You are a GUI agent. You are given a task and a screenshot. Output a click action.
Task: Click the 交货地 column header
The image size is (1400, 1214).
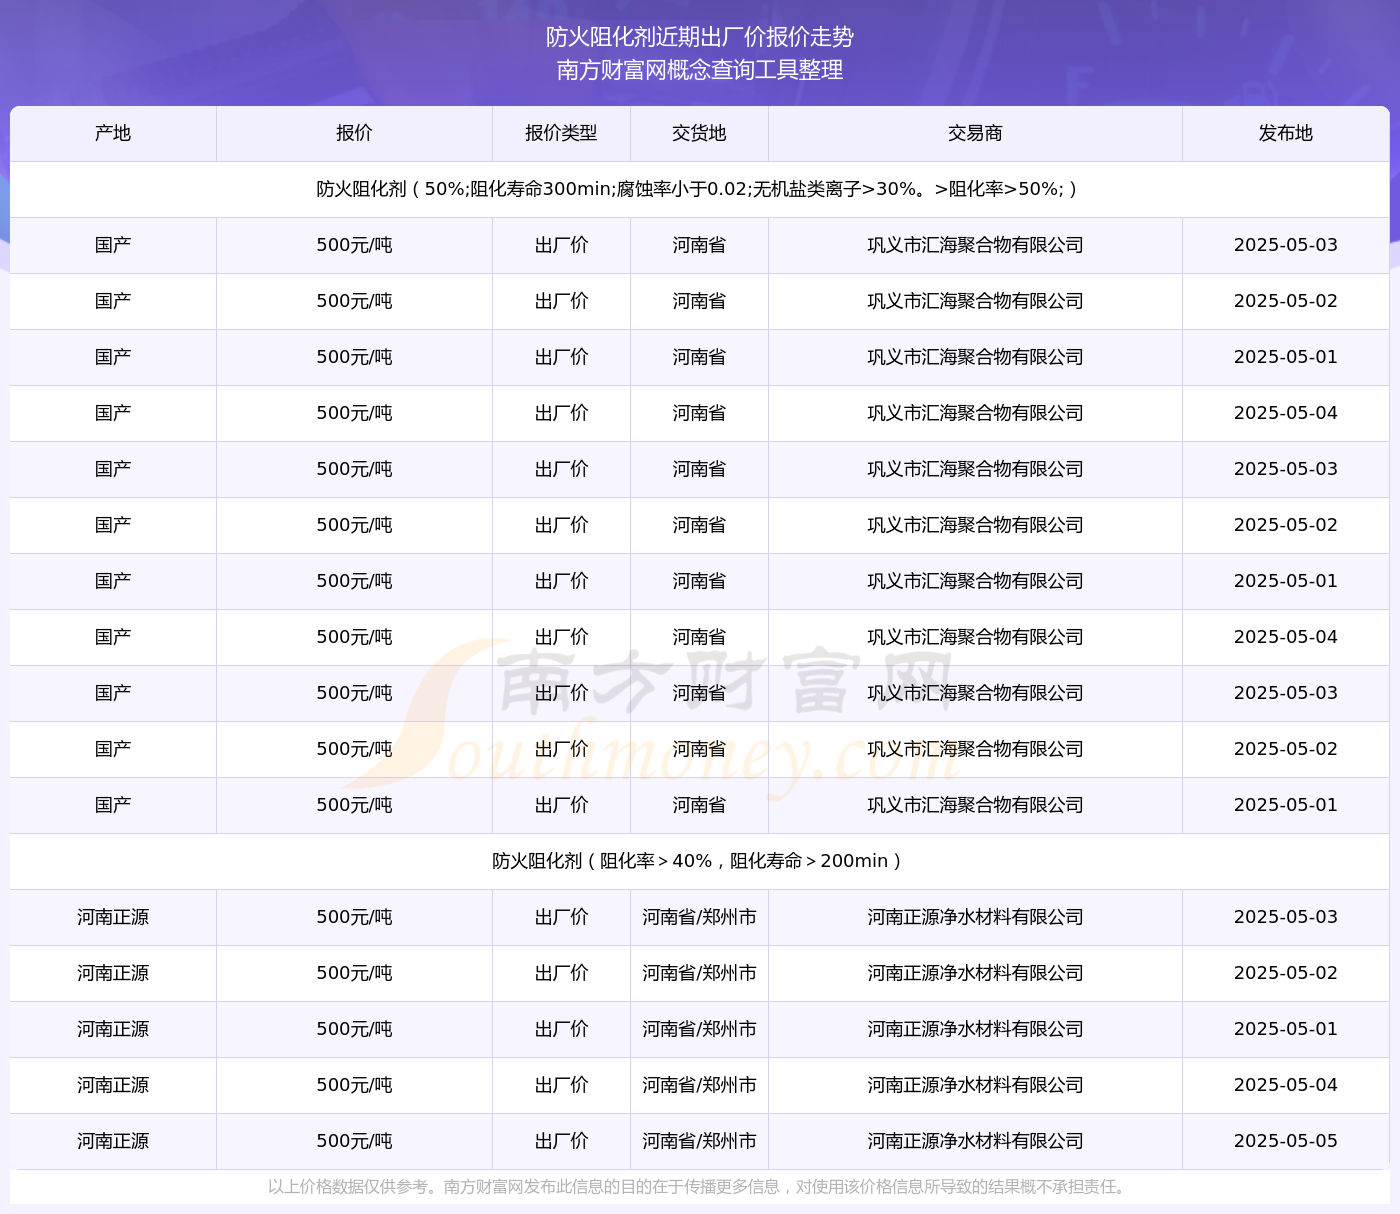coord(699,133)
